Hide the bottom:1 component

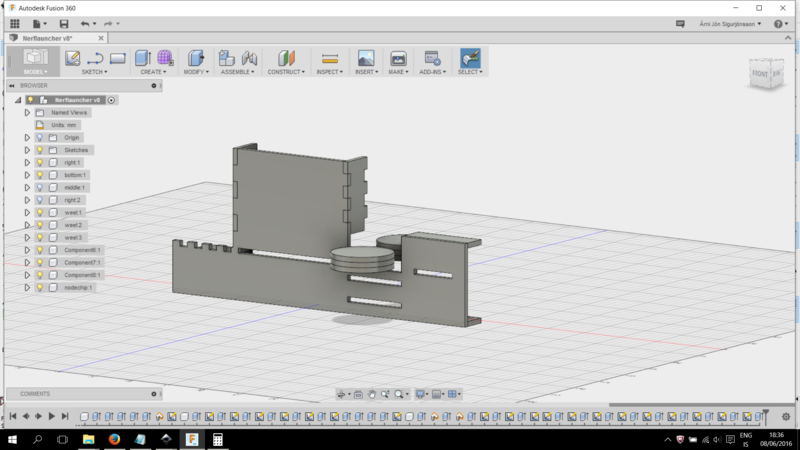(x=40, y=175)
